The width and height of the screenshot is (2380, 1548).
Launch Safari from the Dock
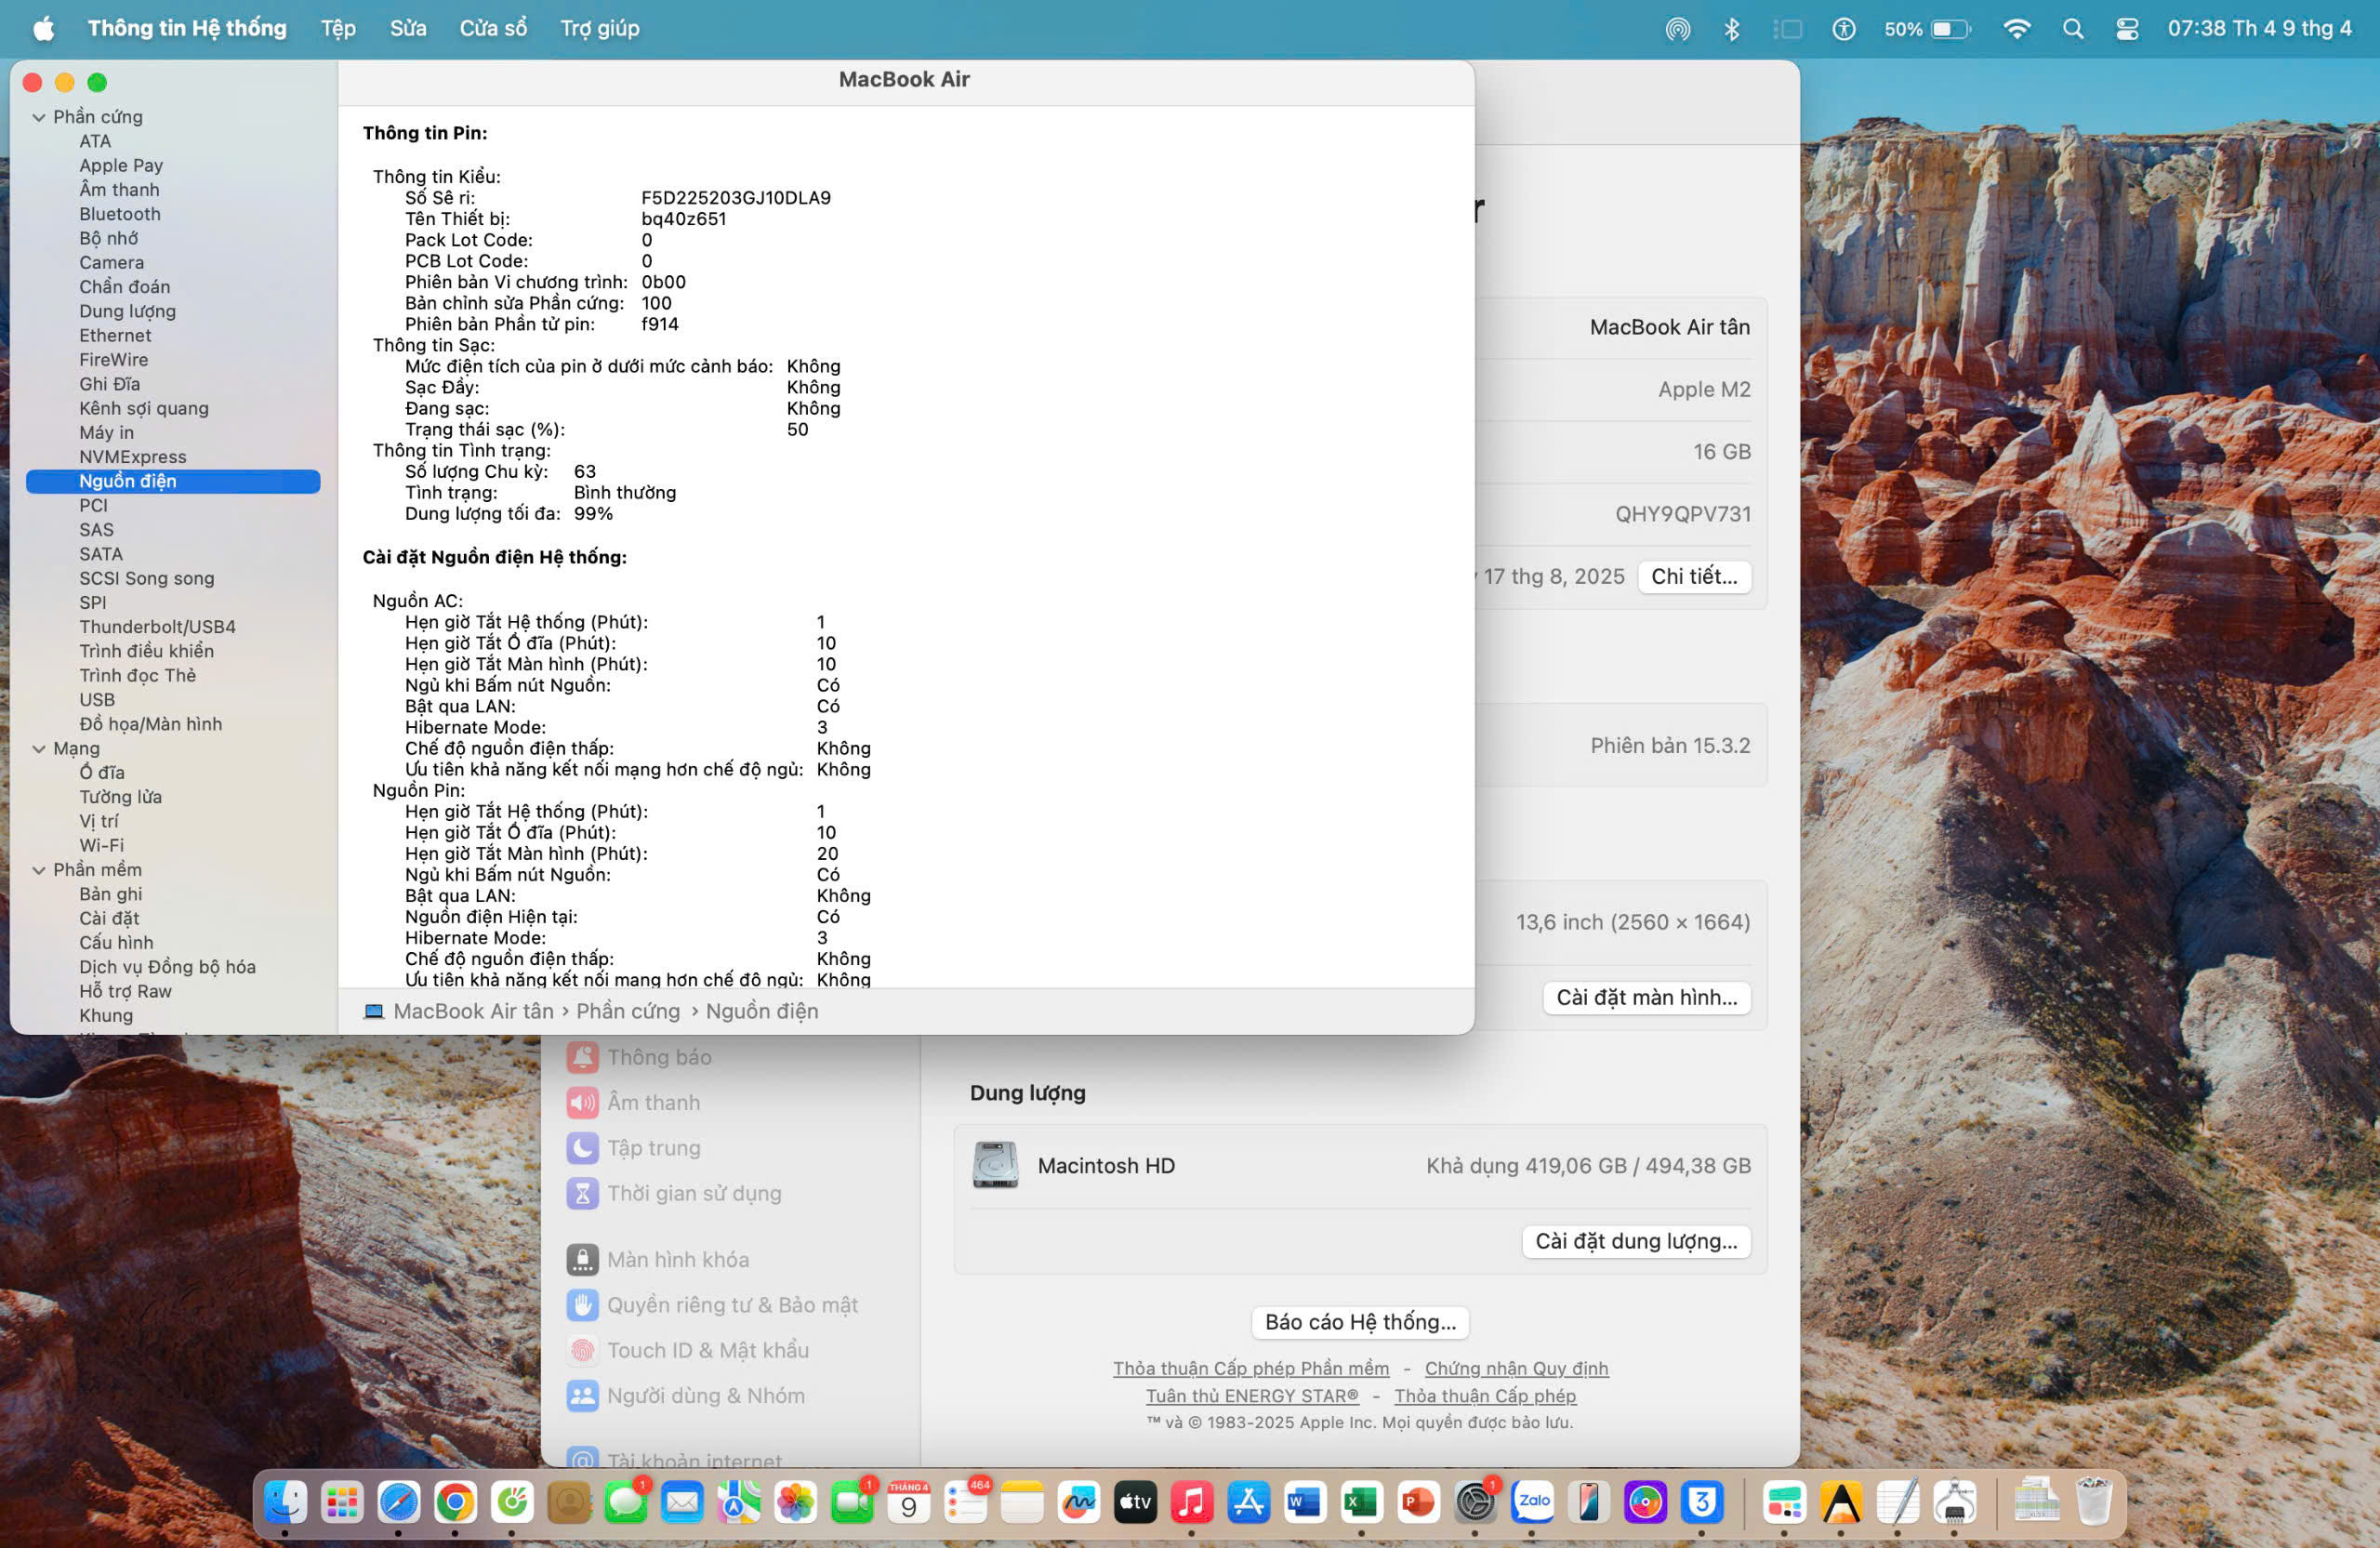[398, 1502]
